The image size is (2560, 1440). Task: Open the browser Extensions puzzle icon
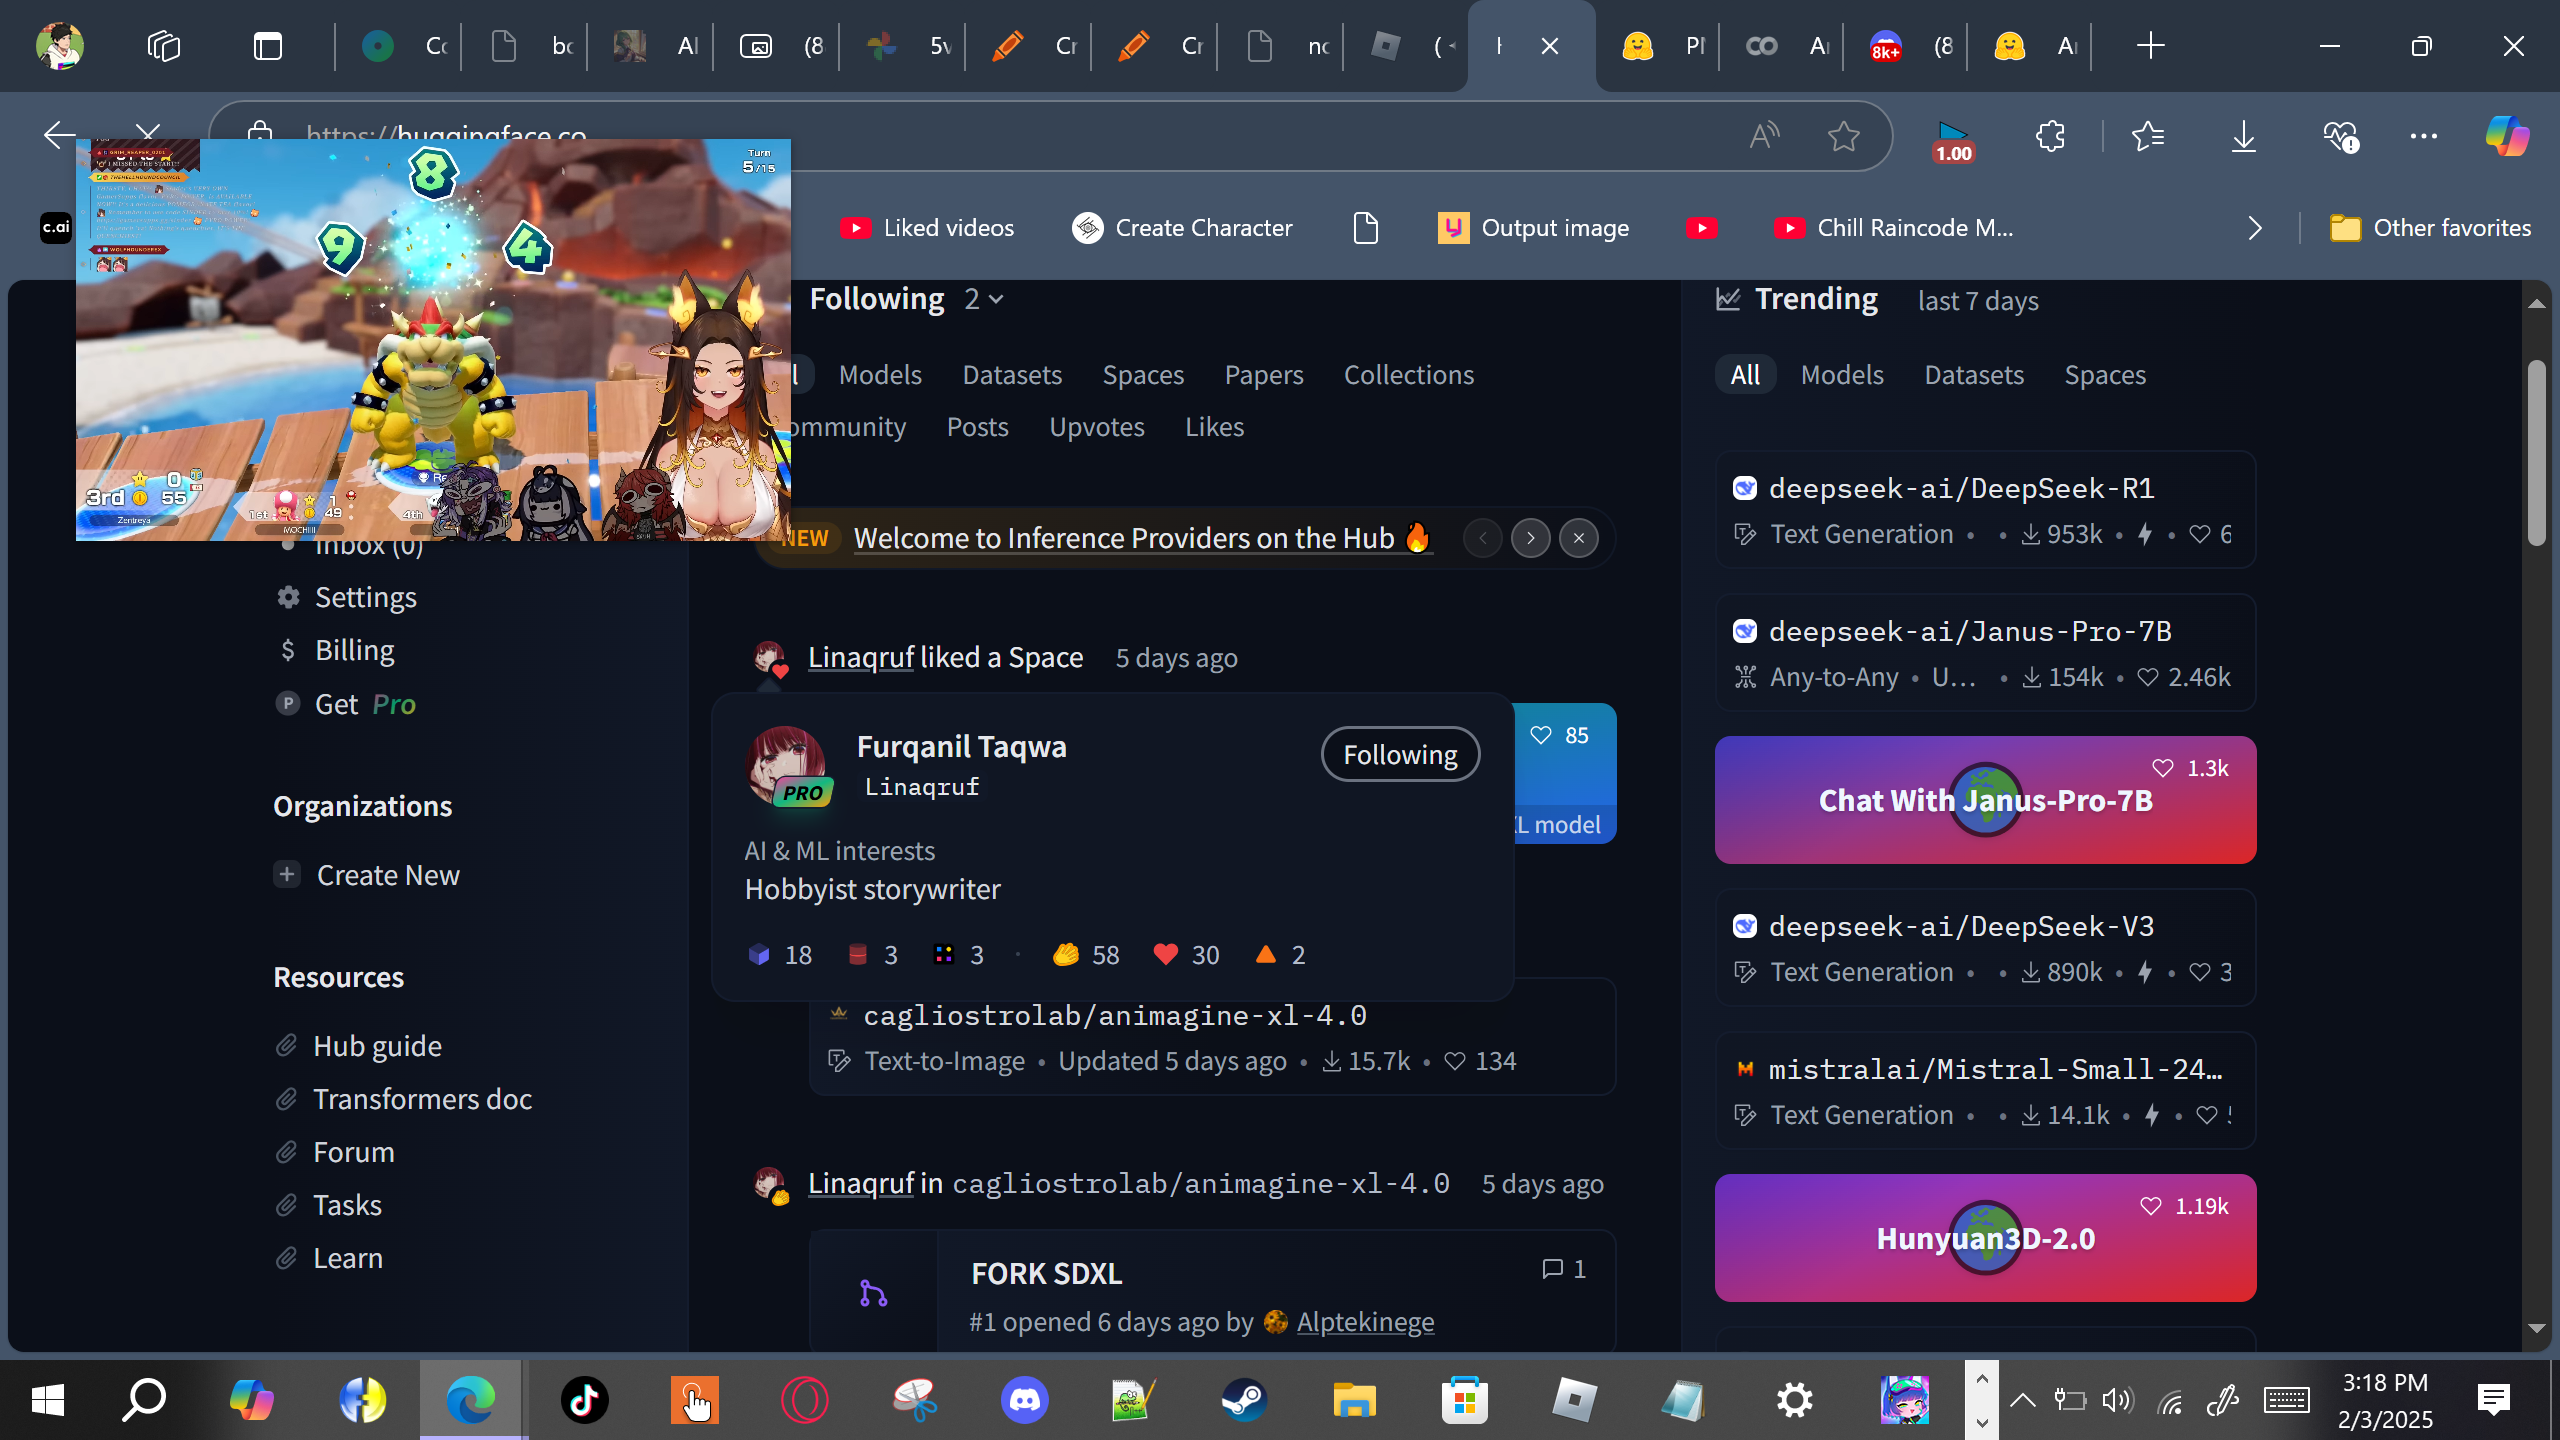pos(2050,136)
